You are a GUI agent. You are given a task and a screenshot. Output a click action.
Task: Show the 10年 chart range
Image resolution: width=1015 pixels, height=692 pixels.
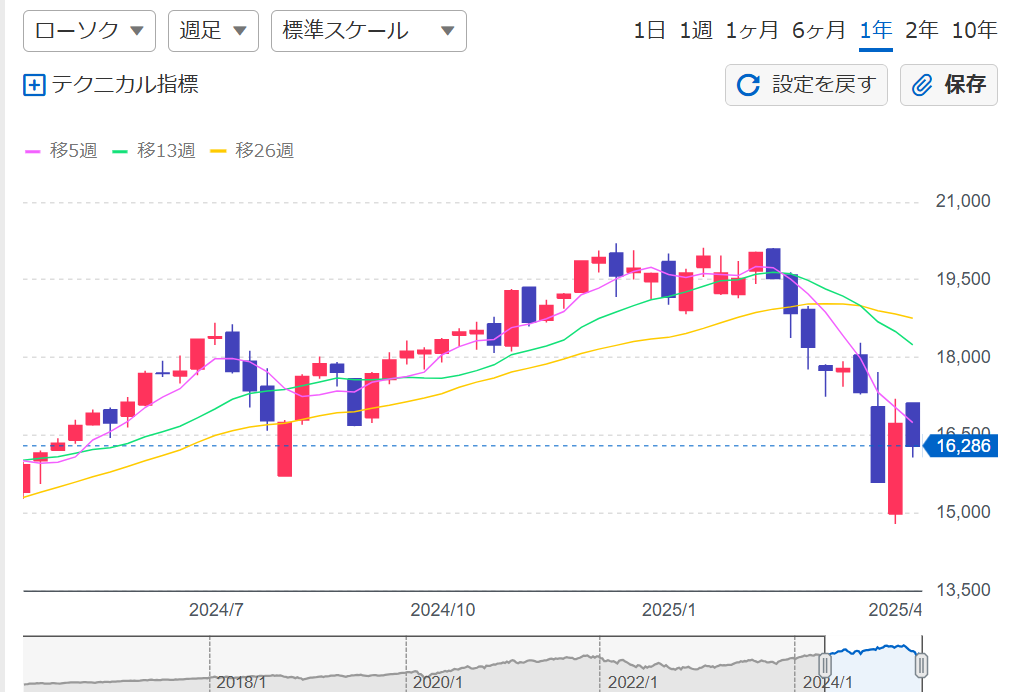[974, 30]
